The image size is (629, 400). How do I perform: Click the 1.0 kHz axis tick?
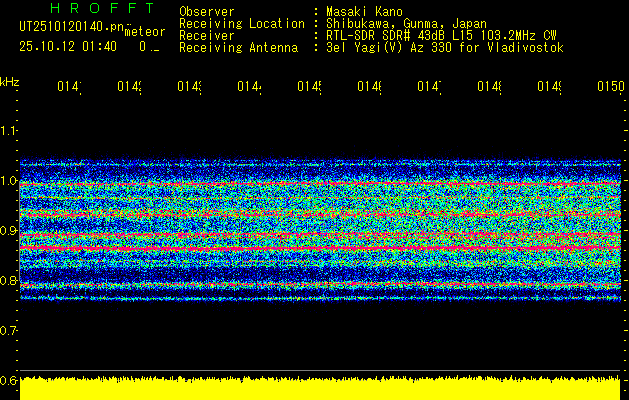pos(9,181)
